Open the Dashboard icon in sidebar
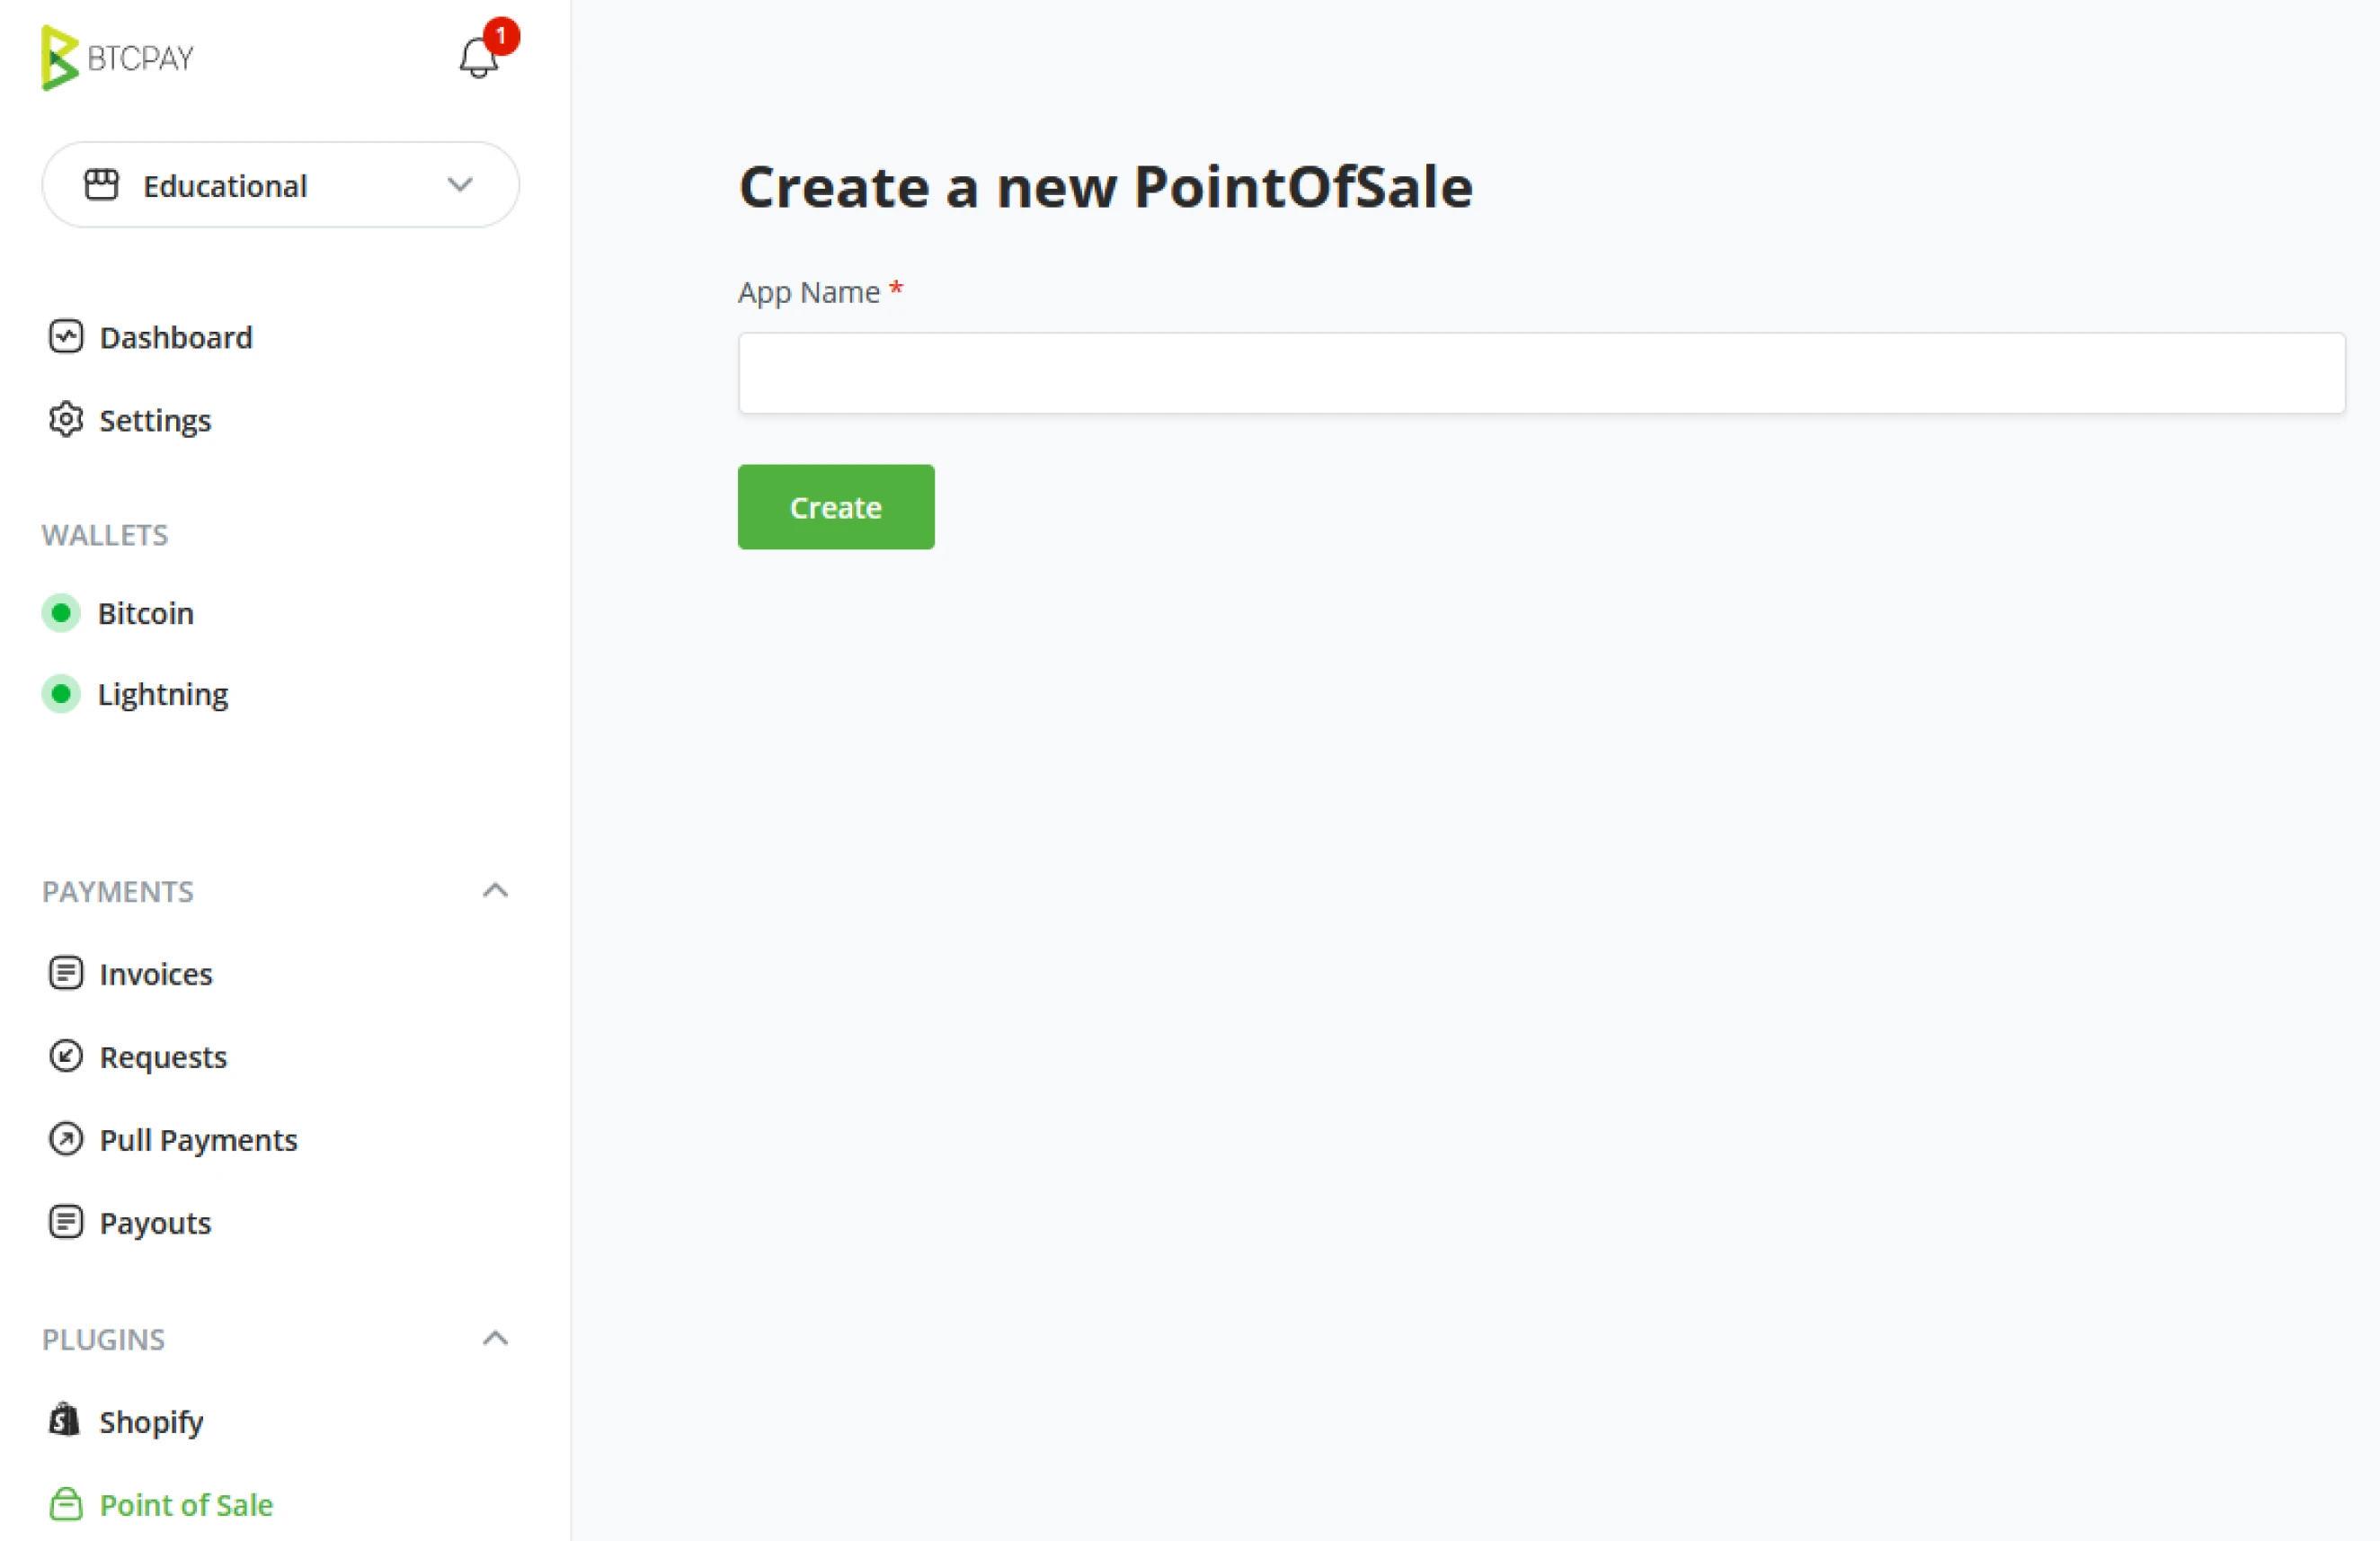This screenshot has width=2380, height=1541. tap(66, 337)
